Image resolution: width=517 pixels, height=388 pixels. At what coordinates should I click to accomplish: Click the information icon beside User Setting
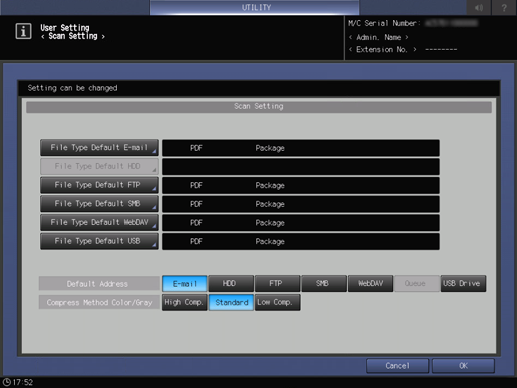(23, 31)
